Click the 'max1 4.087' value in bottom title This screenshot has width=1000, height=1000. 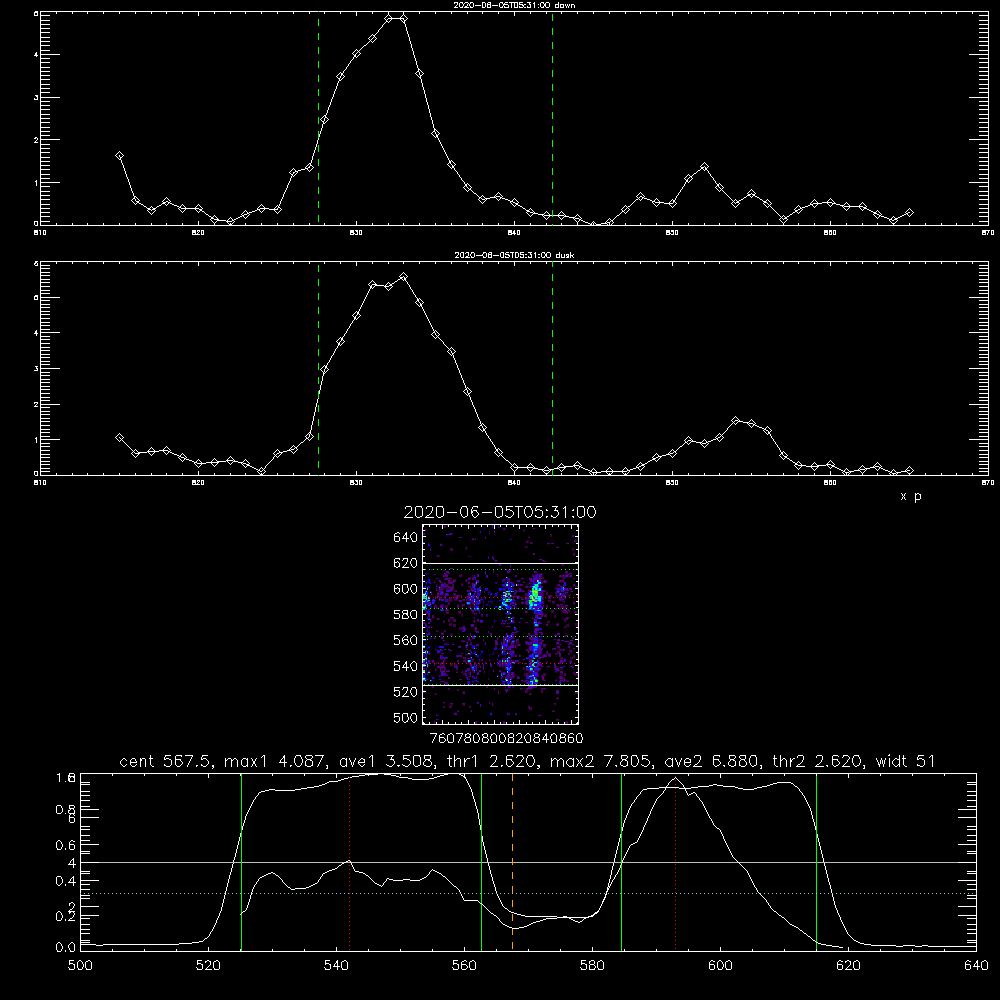coord(273,761)
